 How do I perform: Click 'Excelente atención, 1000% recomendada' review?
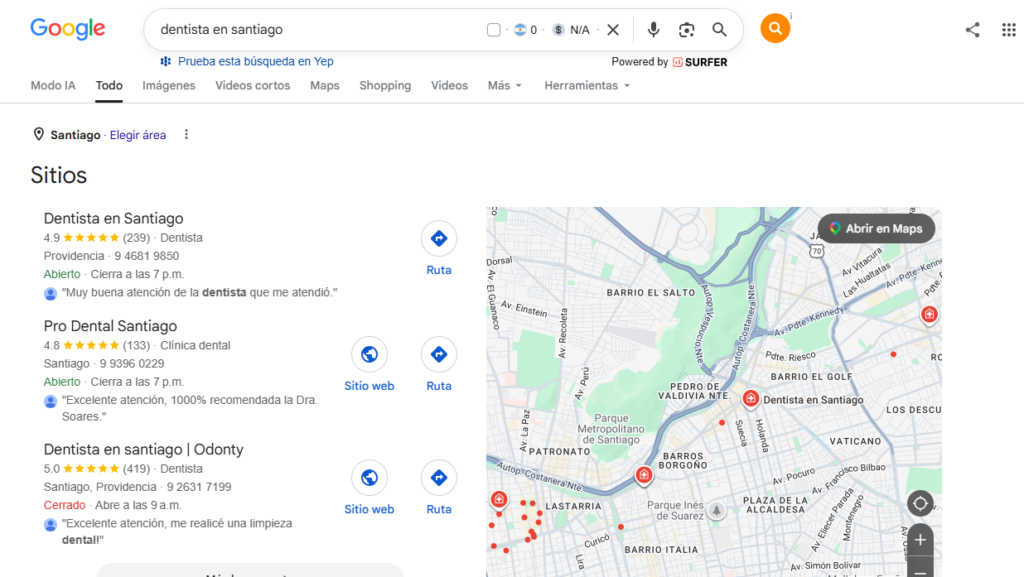[x=190, y=408]
